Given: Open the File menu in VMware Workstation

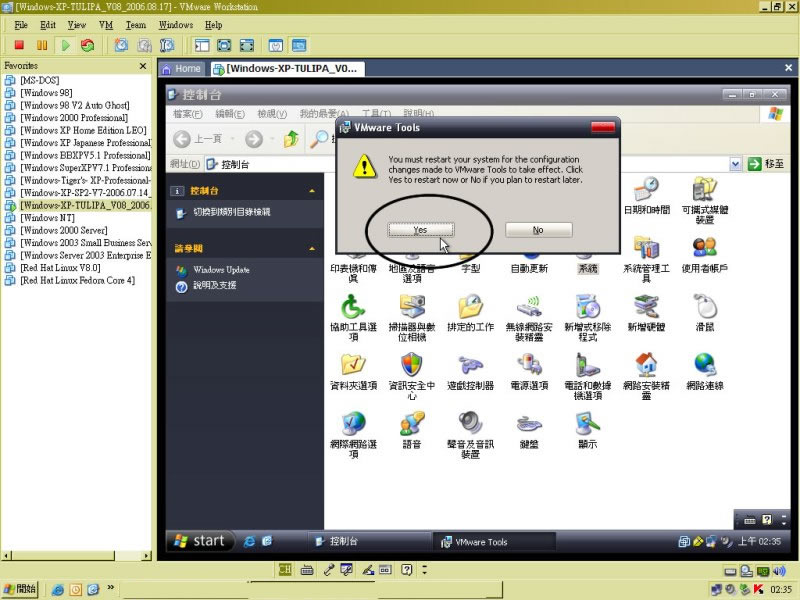Looking at the screenshot, I should coord(21,25).
